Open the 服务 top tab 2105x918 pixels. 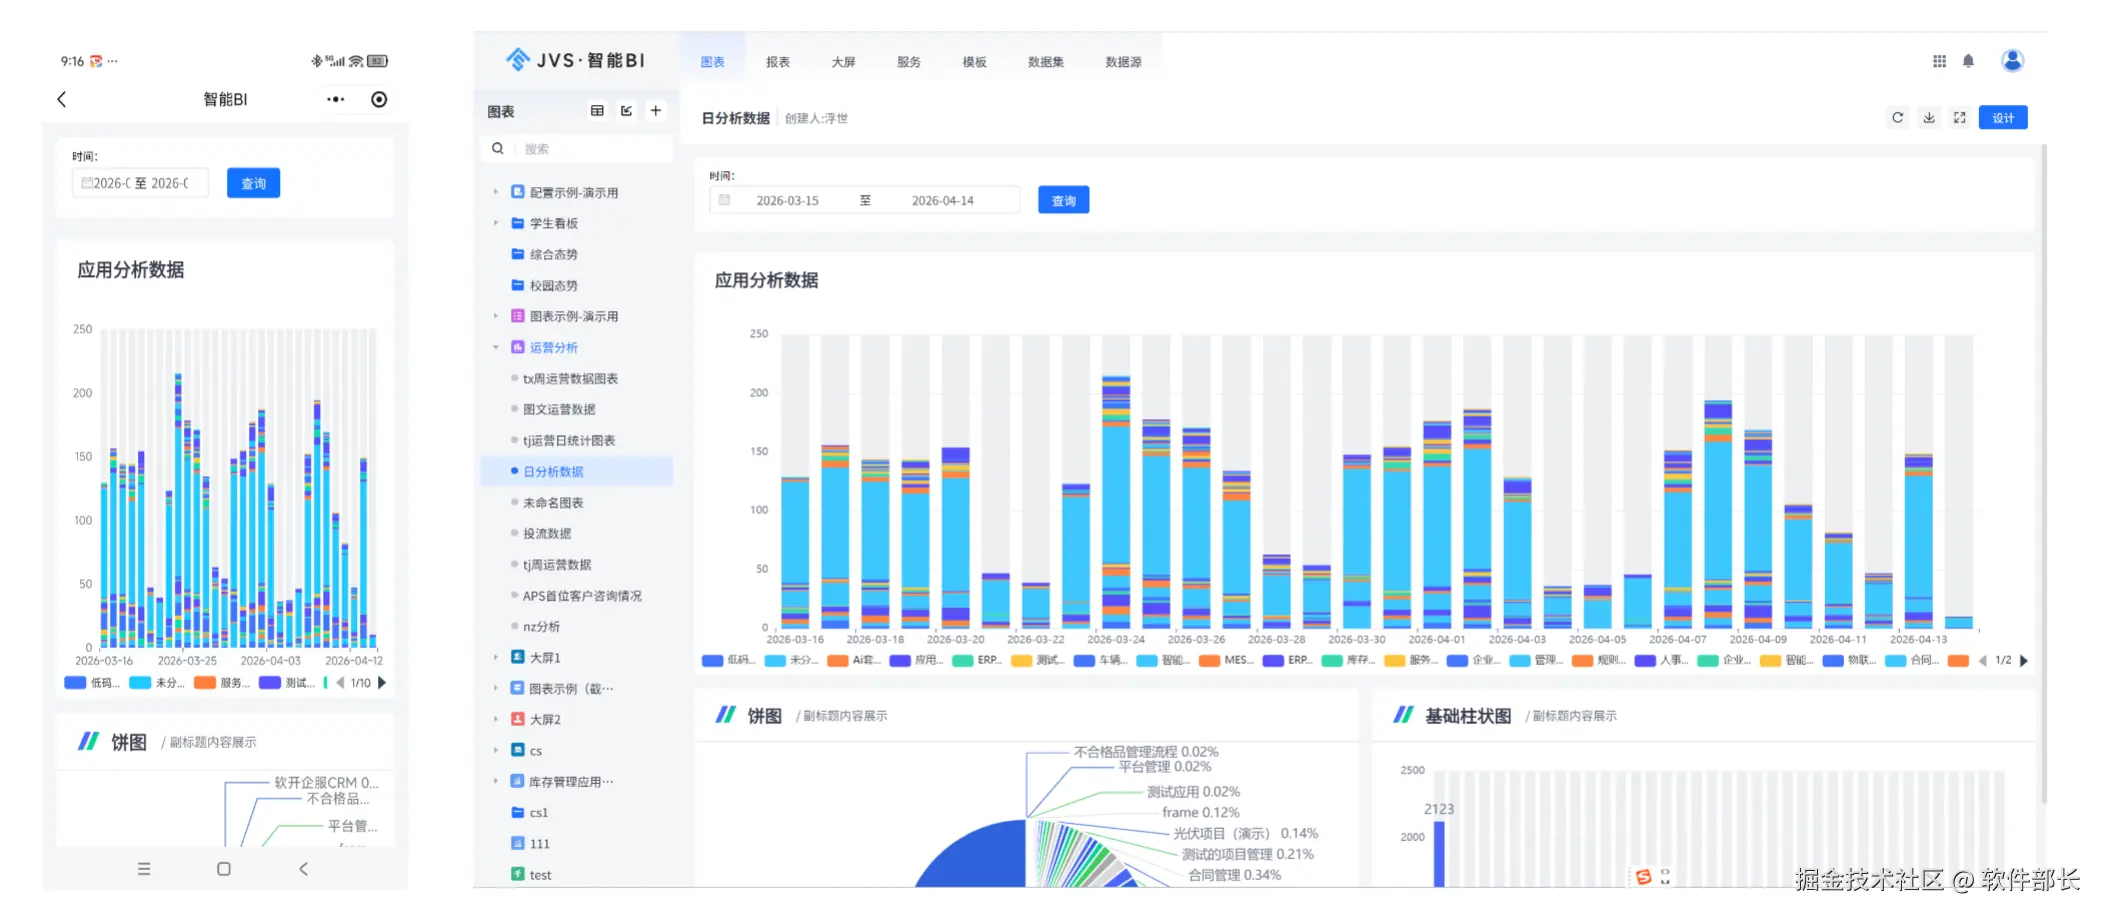[x=909, y=62]
